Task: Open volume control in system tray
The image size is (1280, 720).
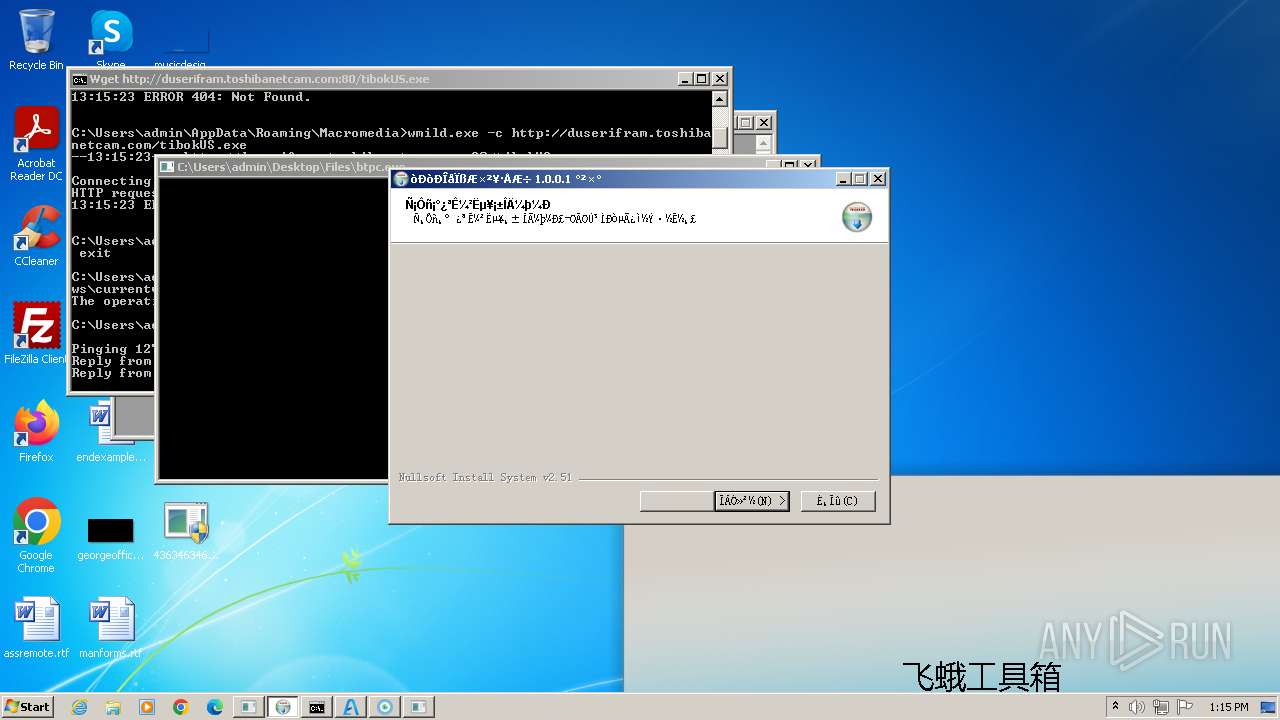Action: click(1137, 707)
